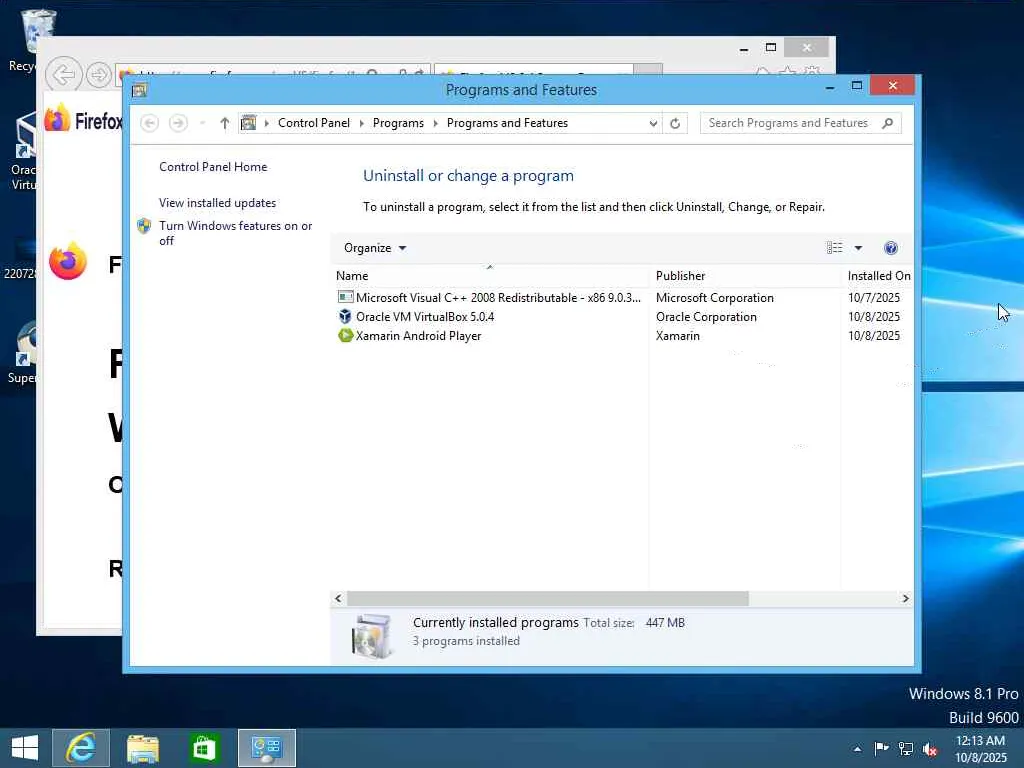The width and height of the screenshot is (1024, 768).
Task: Close the Programs and Features window
Action: [892, 86]
